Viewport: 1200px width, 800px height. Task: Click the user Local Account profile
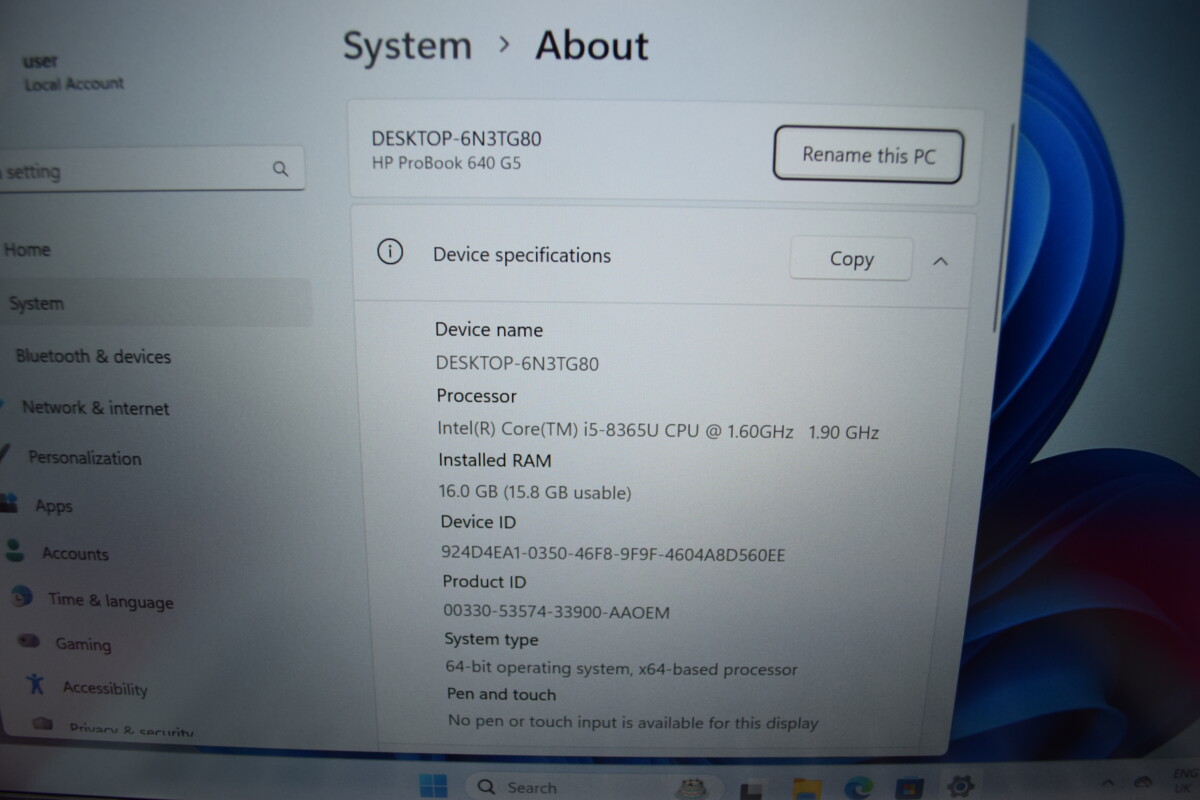(73, 73)
